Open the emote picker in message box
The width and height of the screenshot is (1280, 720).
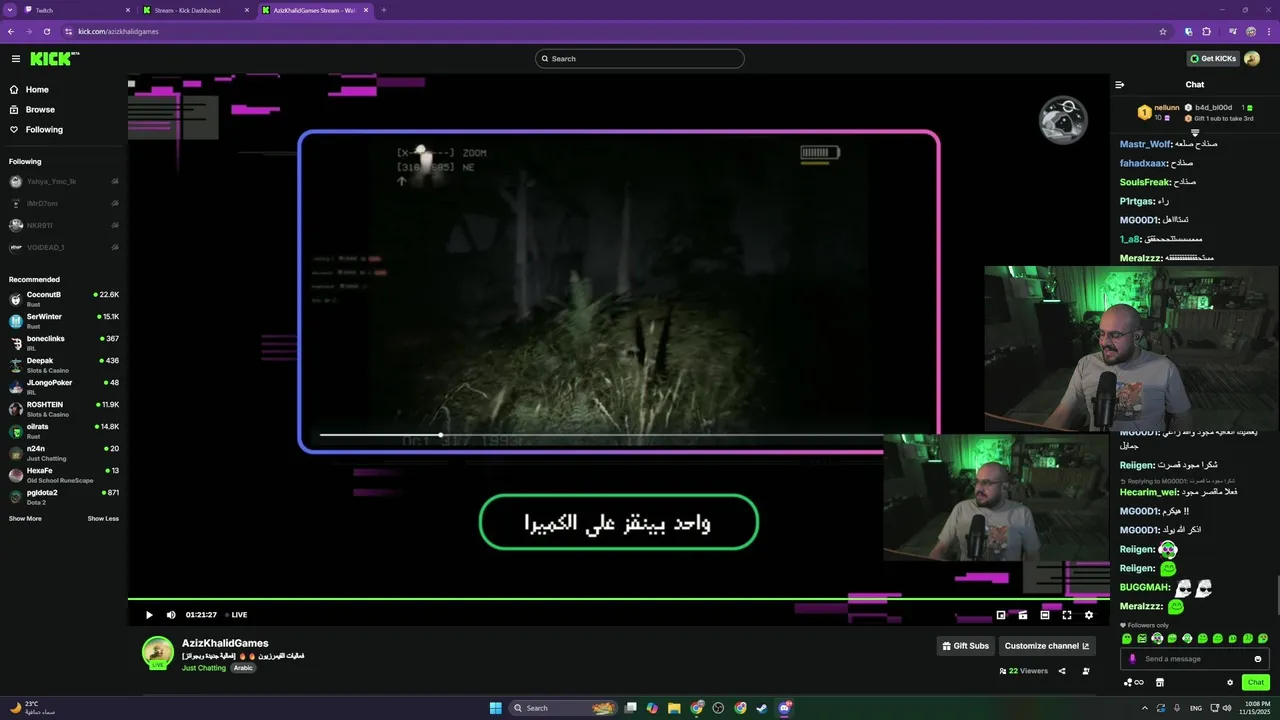pos(1258,659)
